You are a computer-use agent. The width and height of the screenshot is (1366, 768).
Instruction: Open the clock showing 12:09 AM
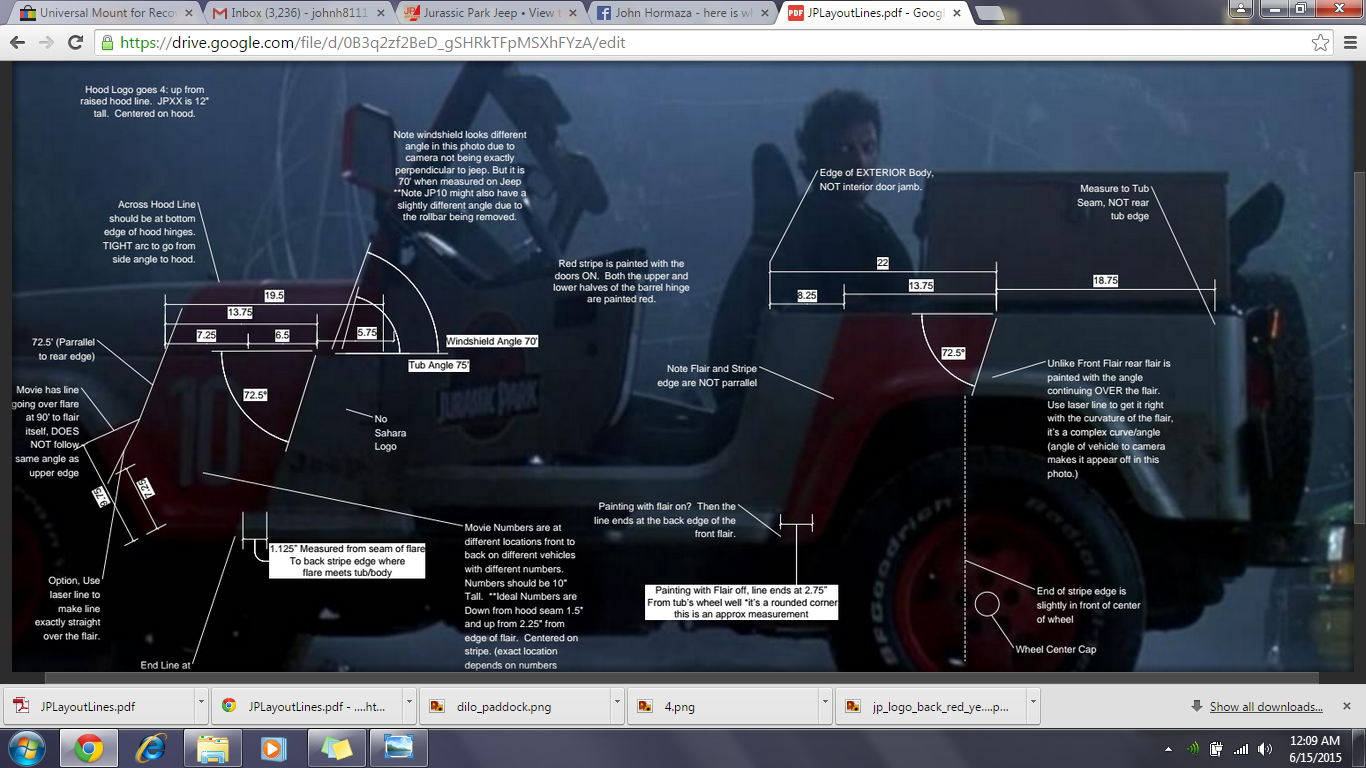(x=1315, y=749)
